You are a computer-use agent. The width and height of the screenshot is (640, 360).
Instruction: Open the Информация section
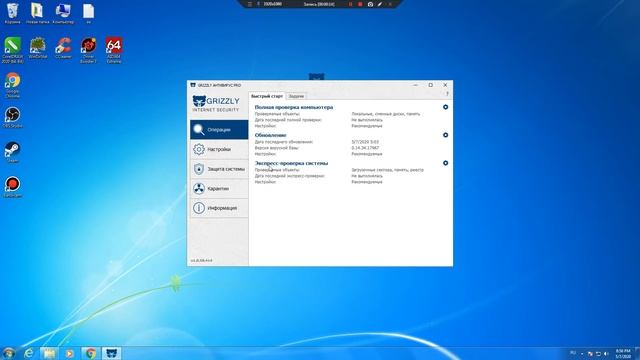pos(219,208)
